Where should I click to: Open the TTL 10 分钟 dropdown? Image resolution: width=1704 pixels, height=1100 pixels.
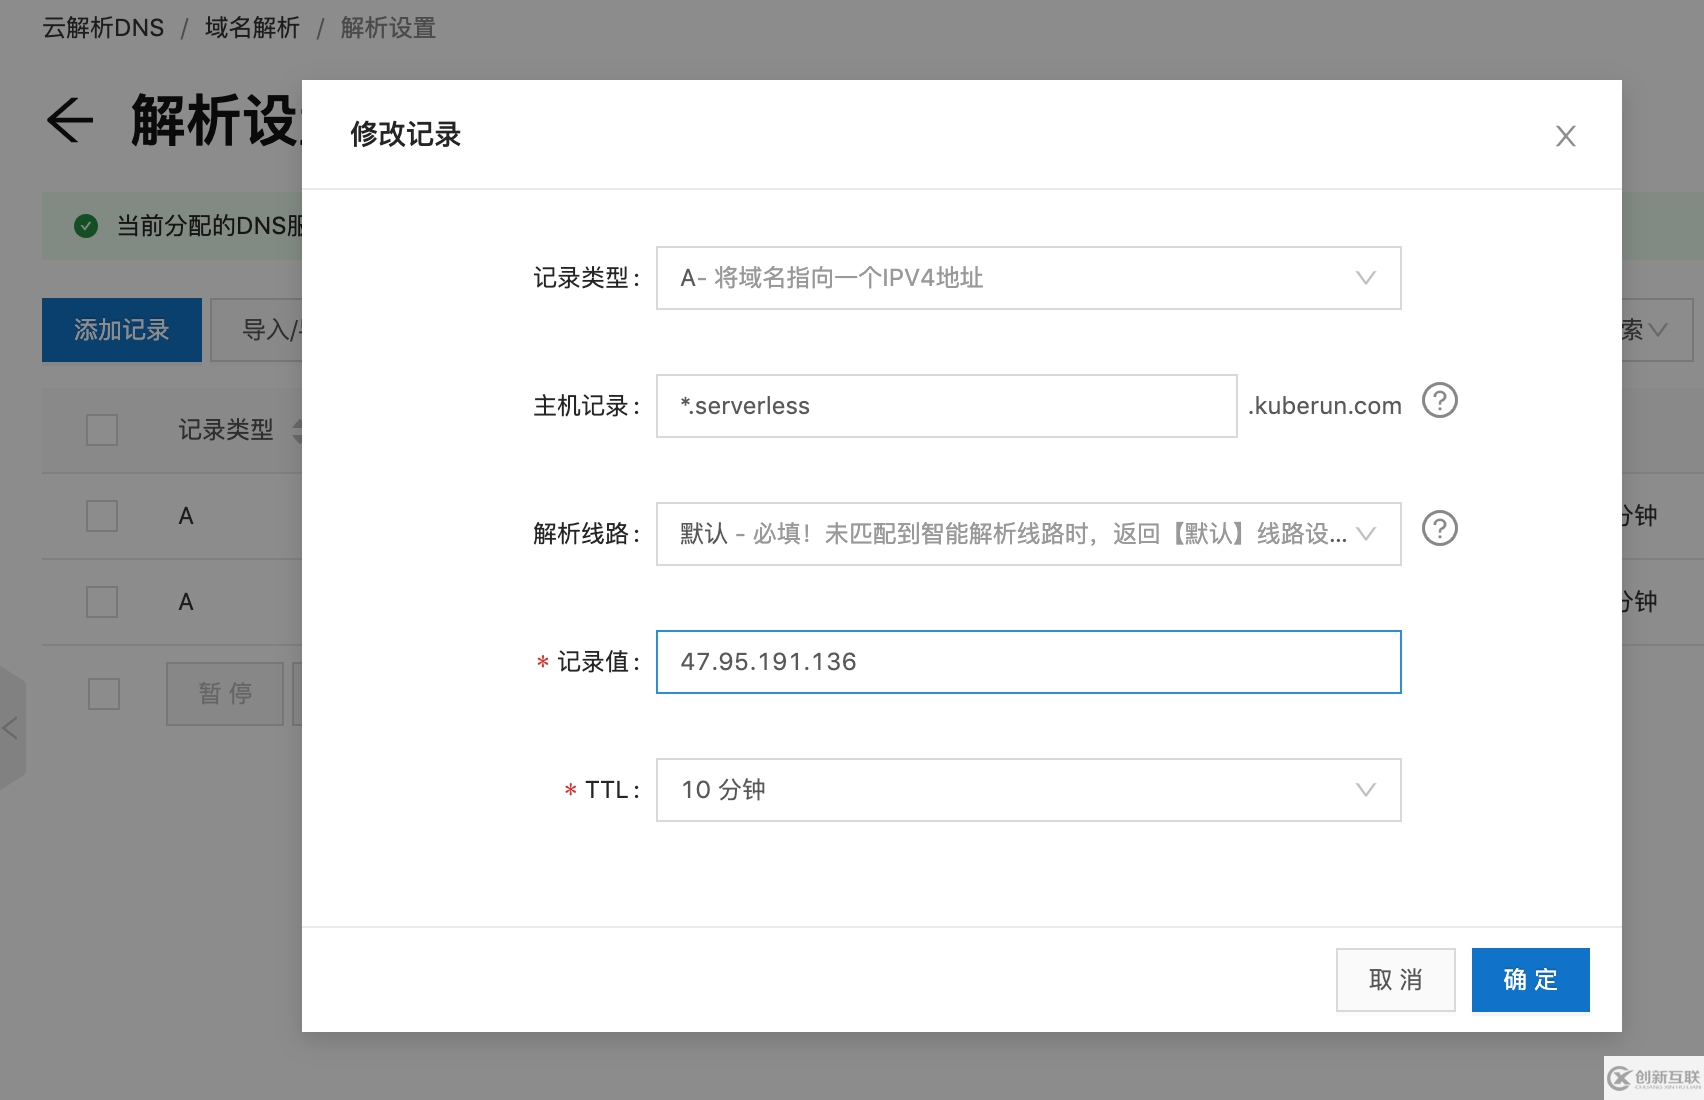[1028, 790]
